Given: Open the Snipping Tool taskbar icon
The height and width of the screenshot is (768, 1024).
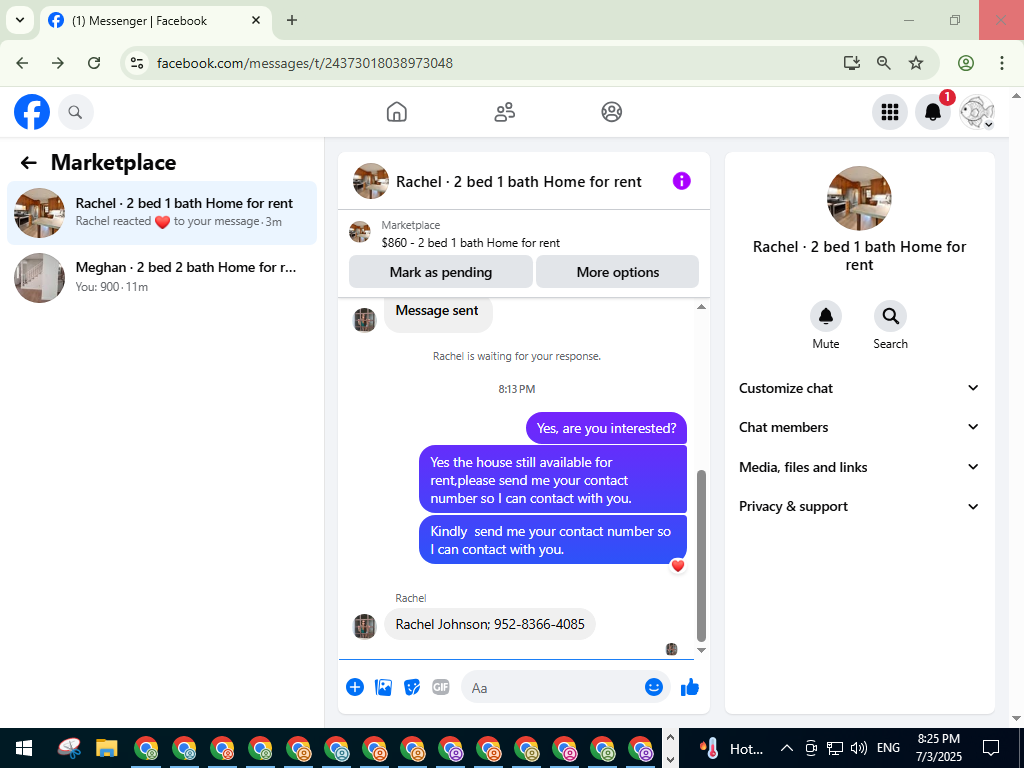Looking at the screenshot, I should click(69, 748).
